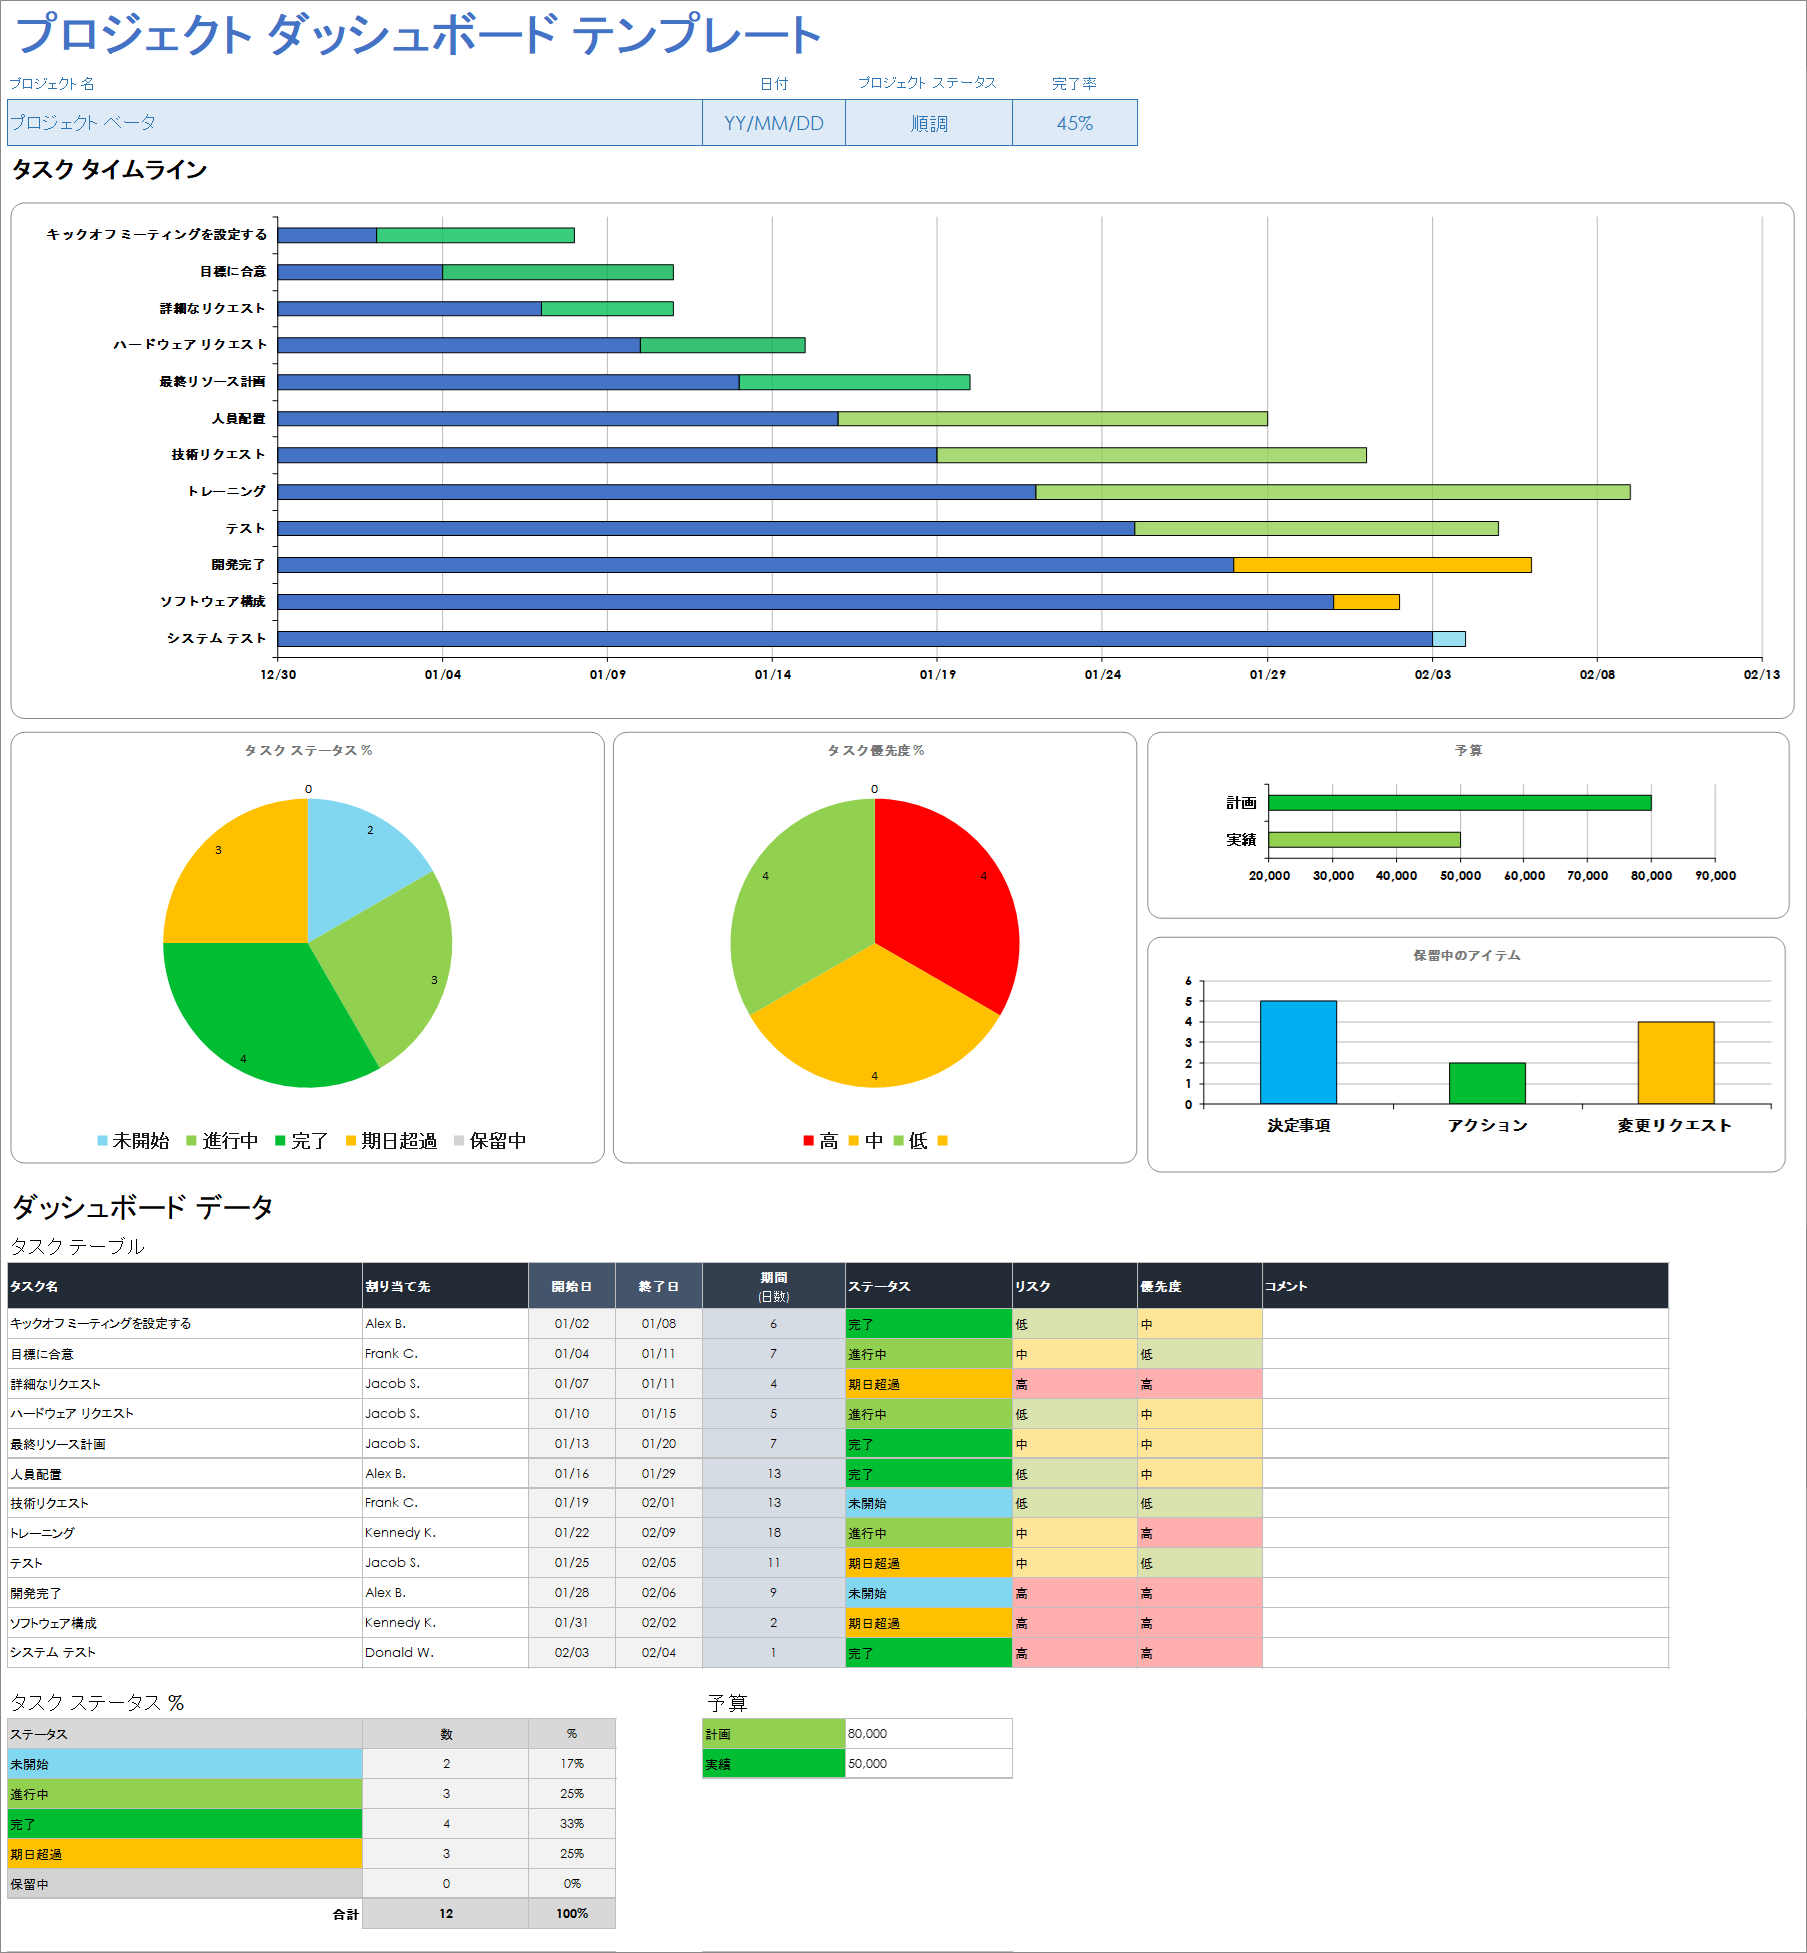The height and width of the screenshot is (1953, 1807).
Task: Click the risk cell in 開発完了 row
Action: 1075,1593
